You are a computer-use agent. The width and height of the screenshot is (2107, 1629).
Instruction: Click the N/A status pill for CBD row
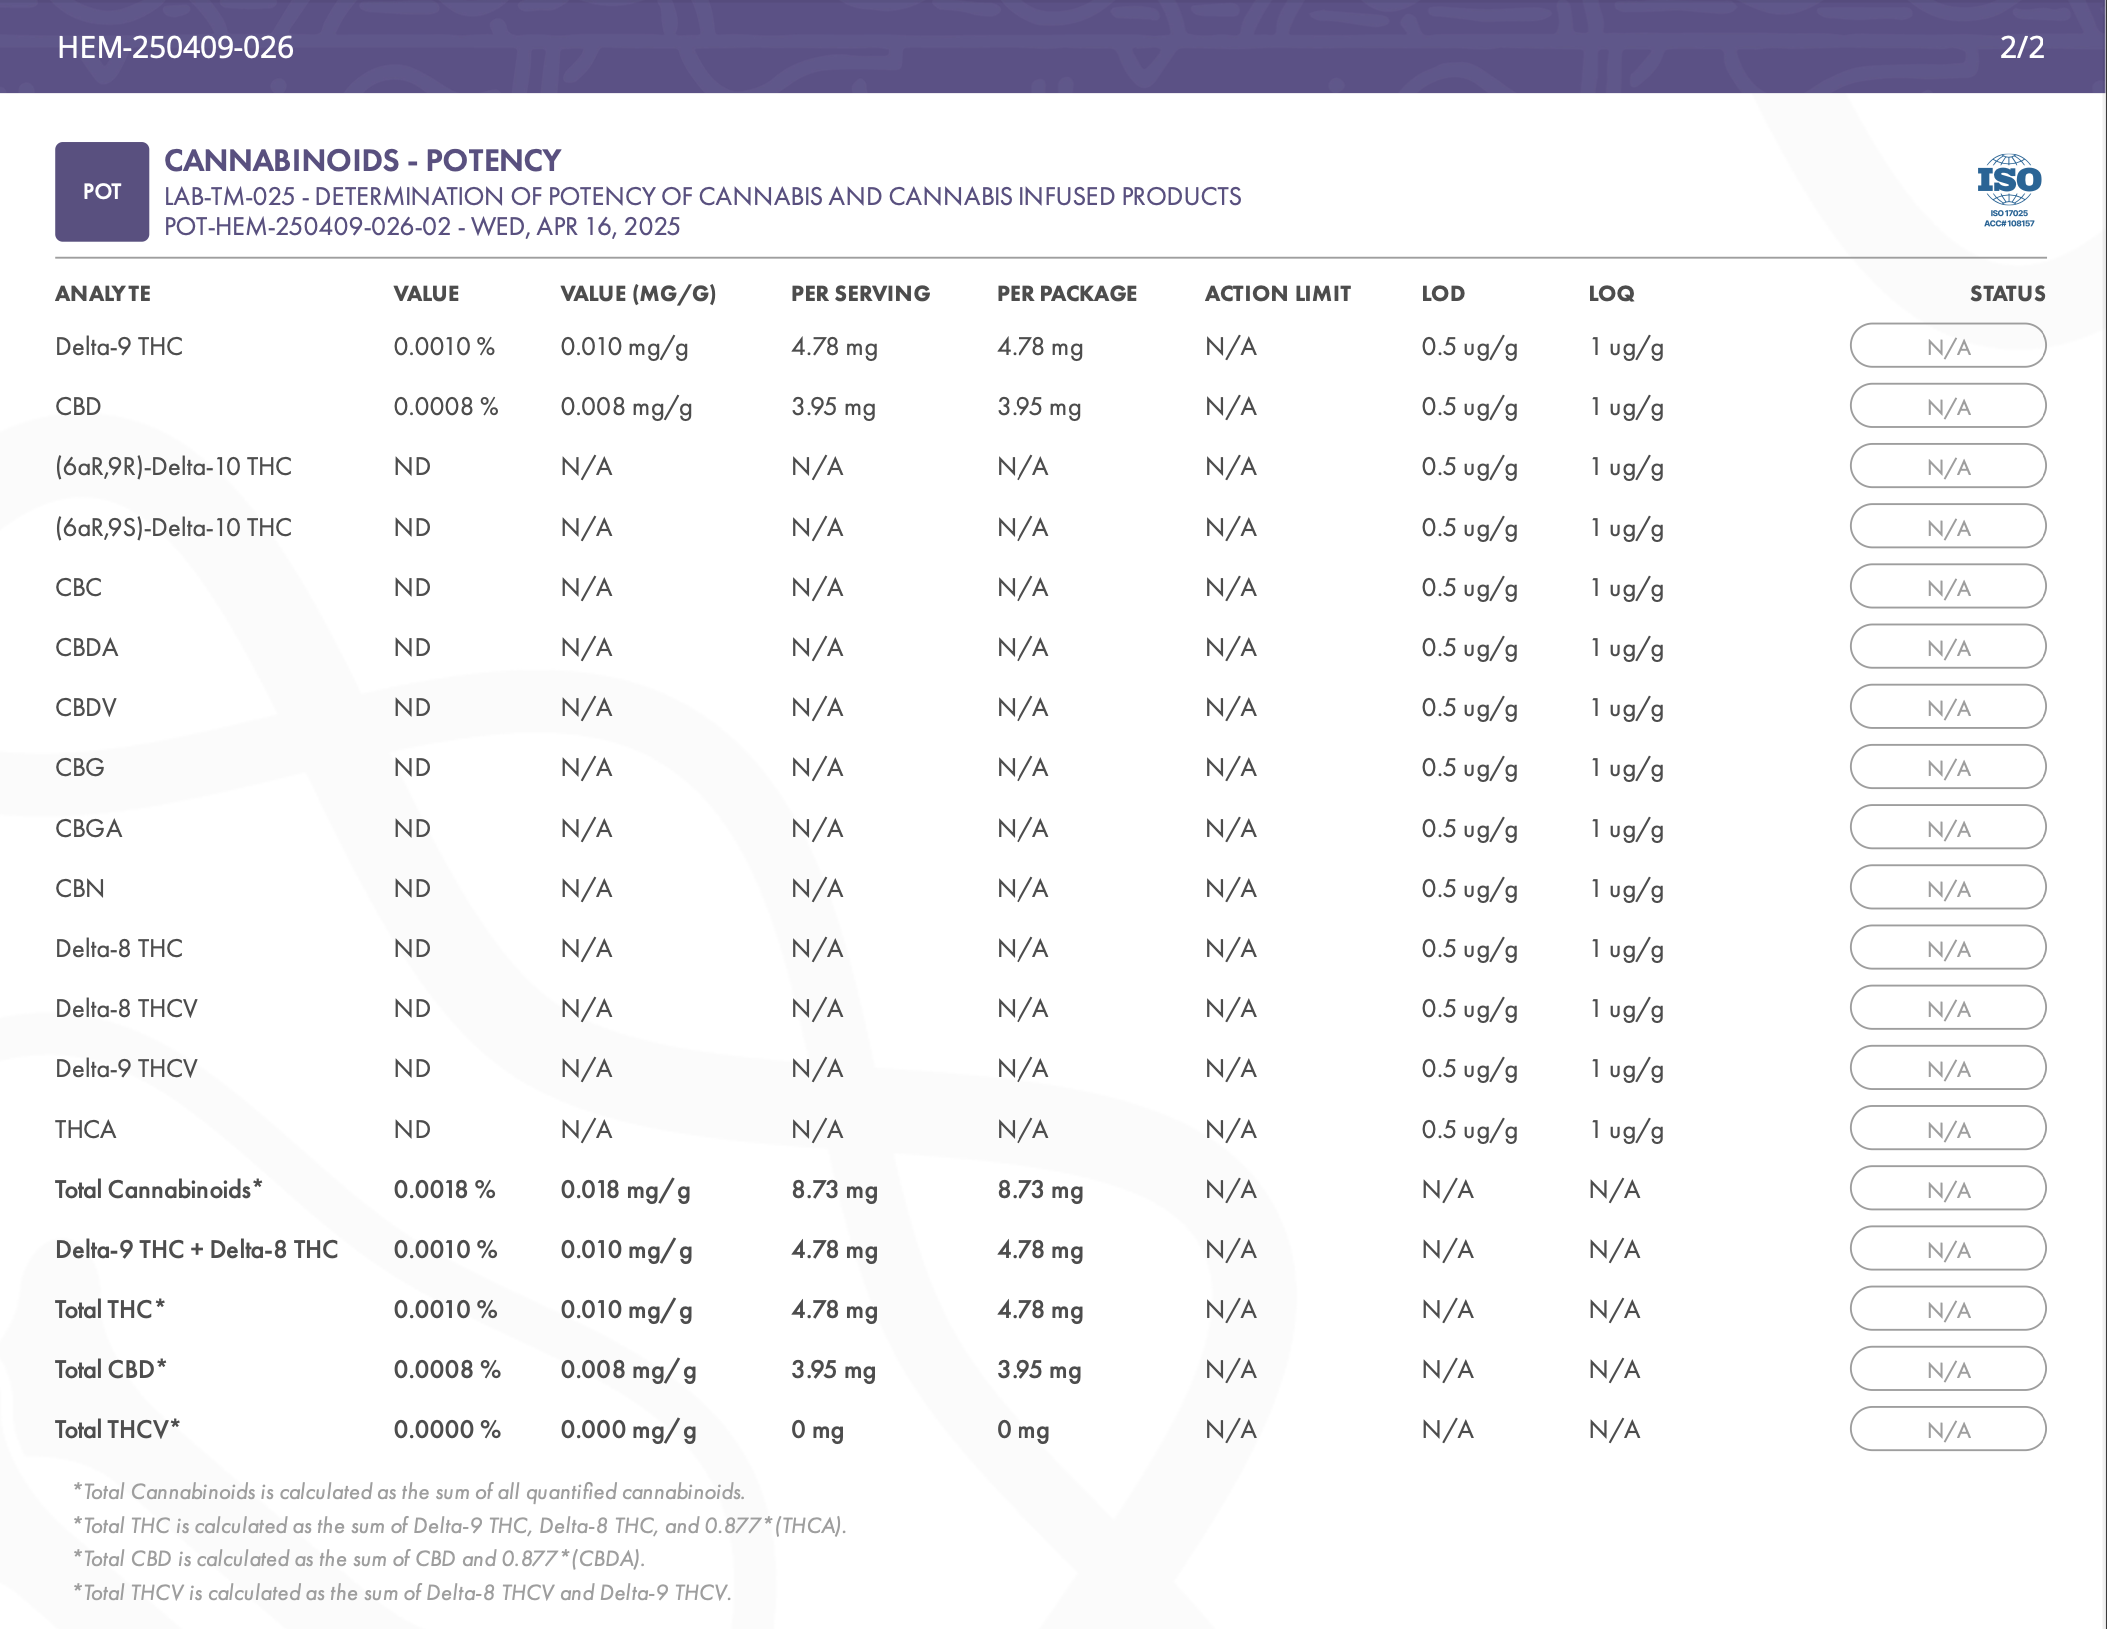1947,407
